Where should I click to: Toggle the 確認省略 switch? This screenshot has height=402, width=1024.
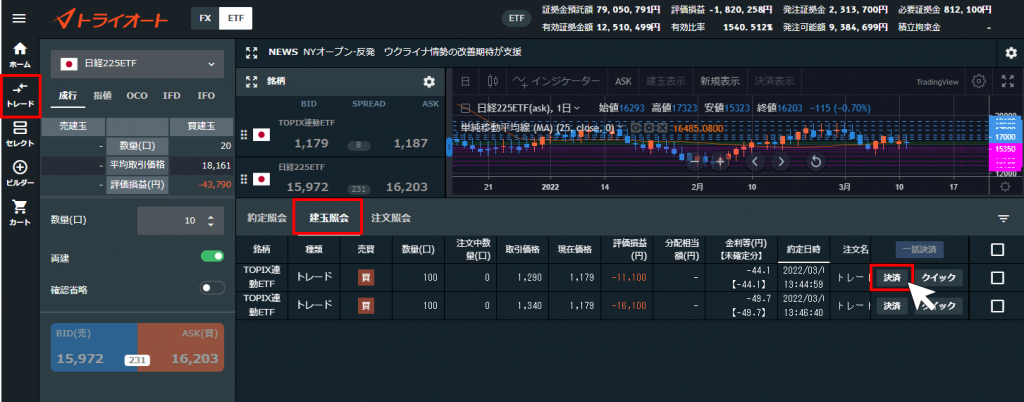212,288
